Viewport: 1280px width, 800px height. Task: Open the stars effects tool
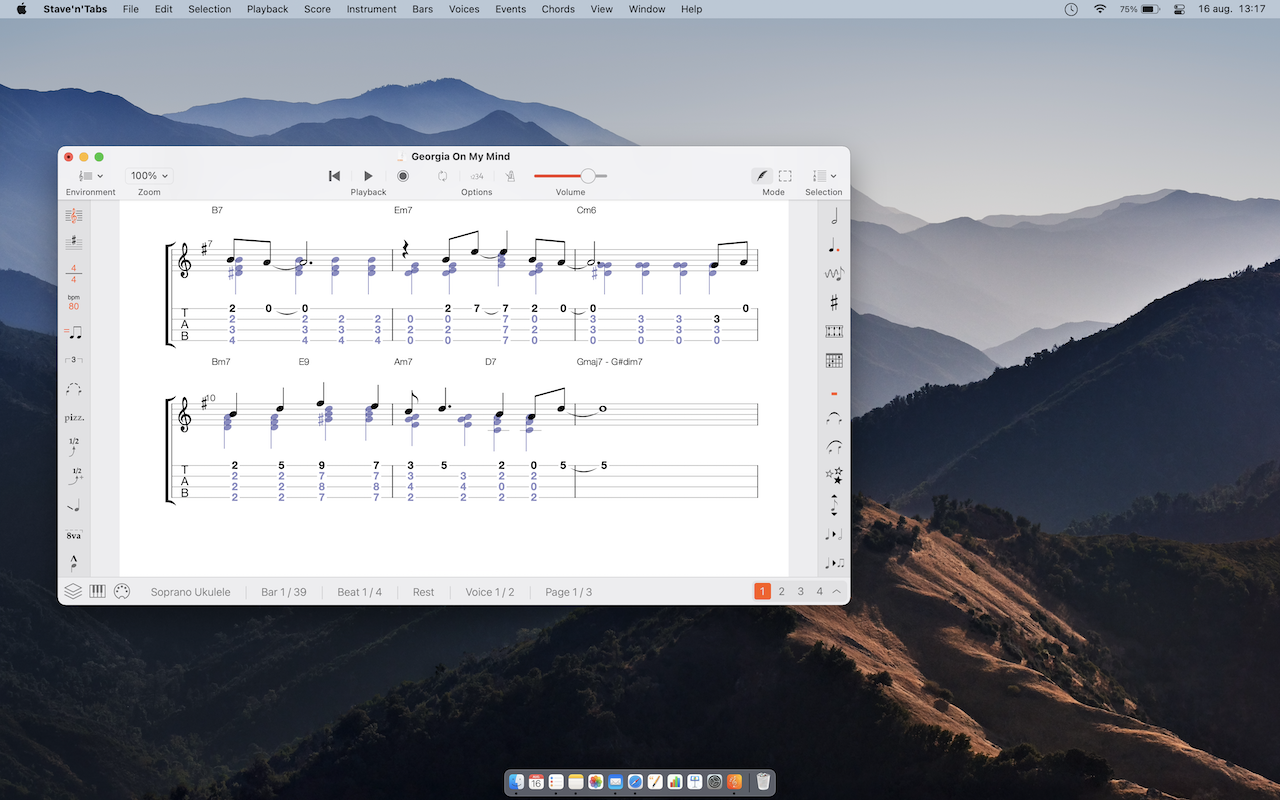[x=834, y=476]
